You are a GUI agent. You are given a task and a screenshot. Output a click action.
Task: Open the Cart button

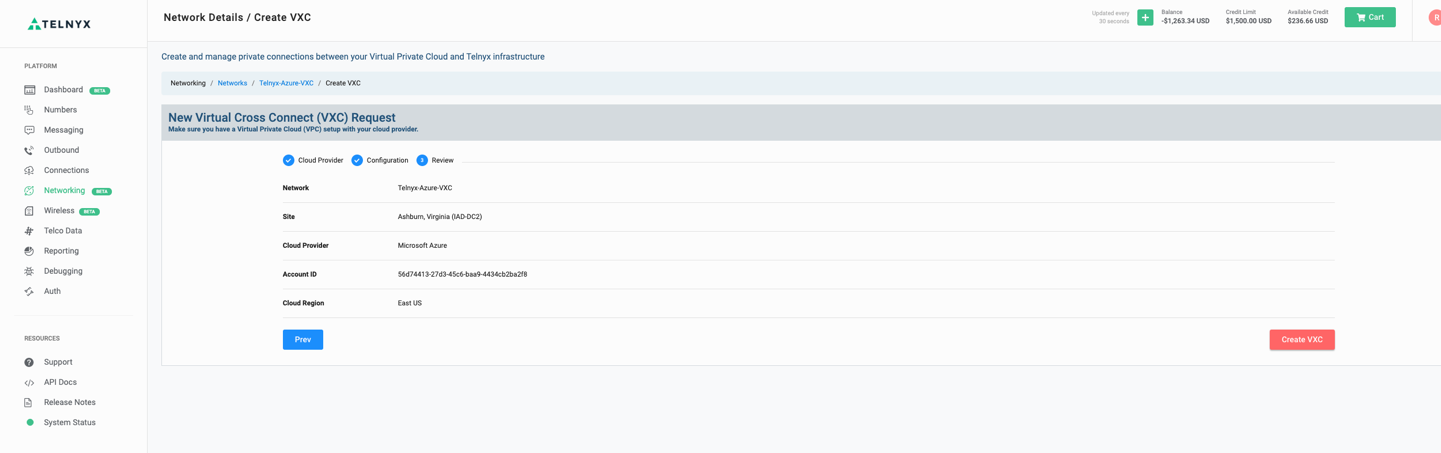point(1370,17)
